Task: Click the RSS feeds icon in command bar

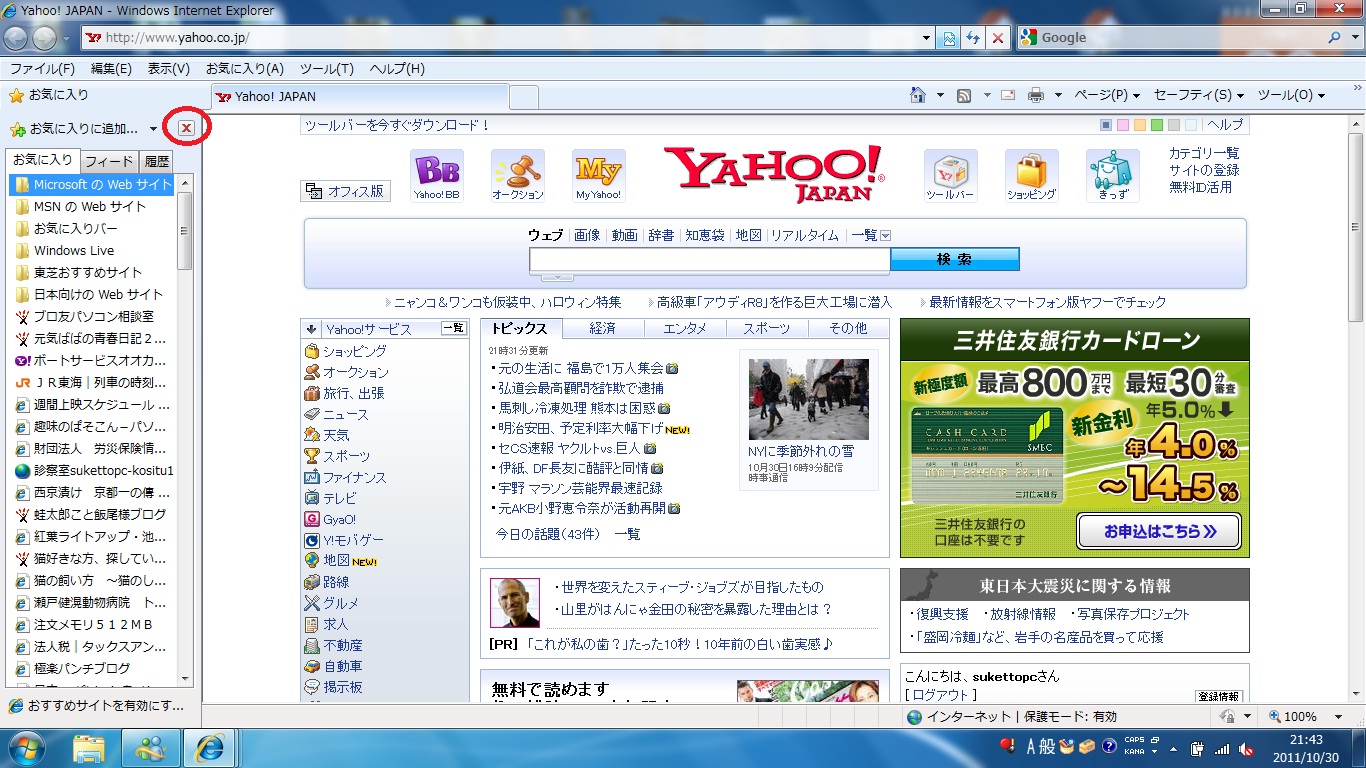Action: (964, 95)
